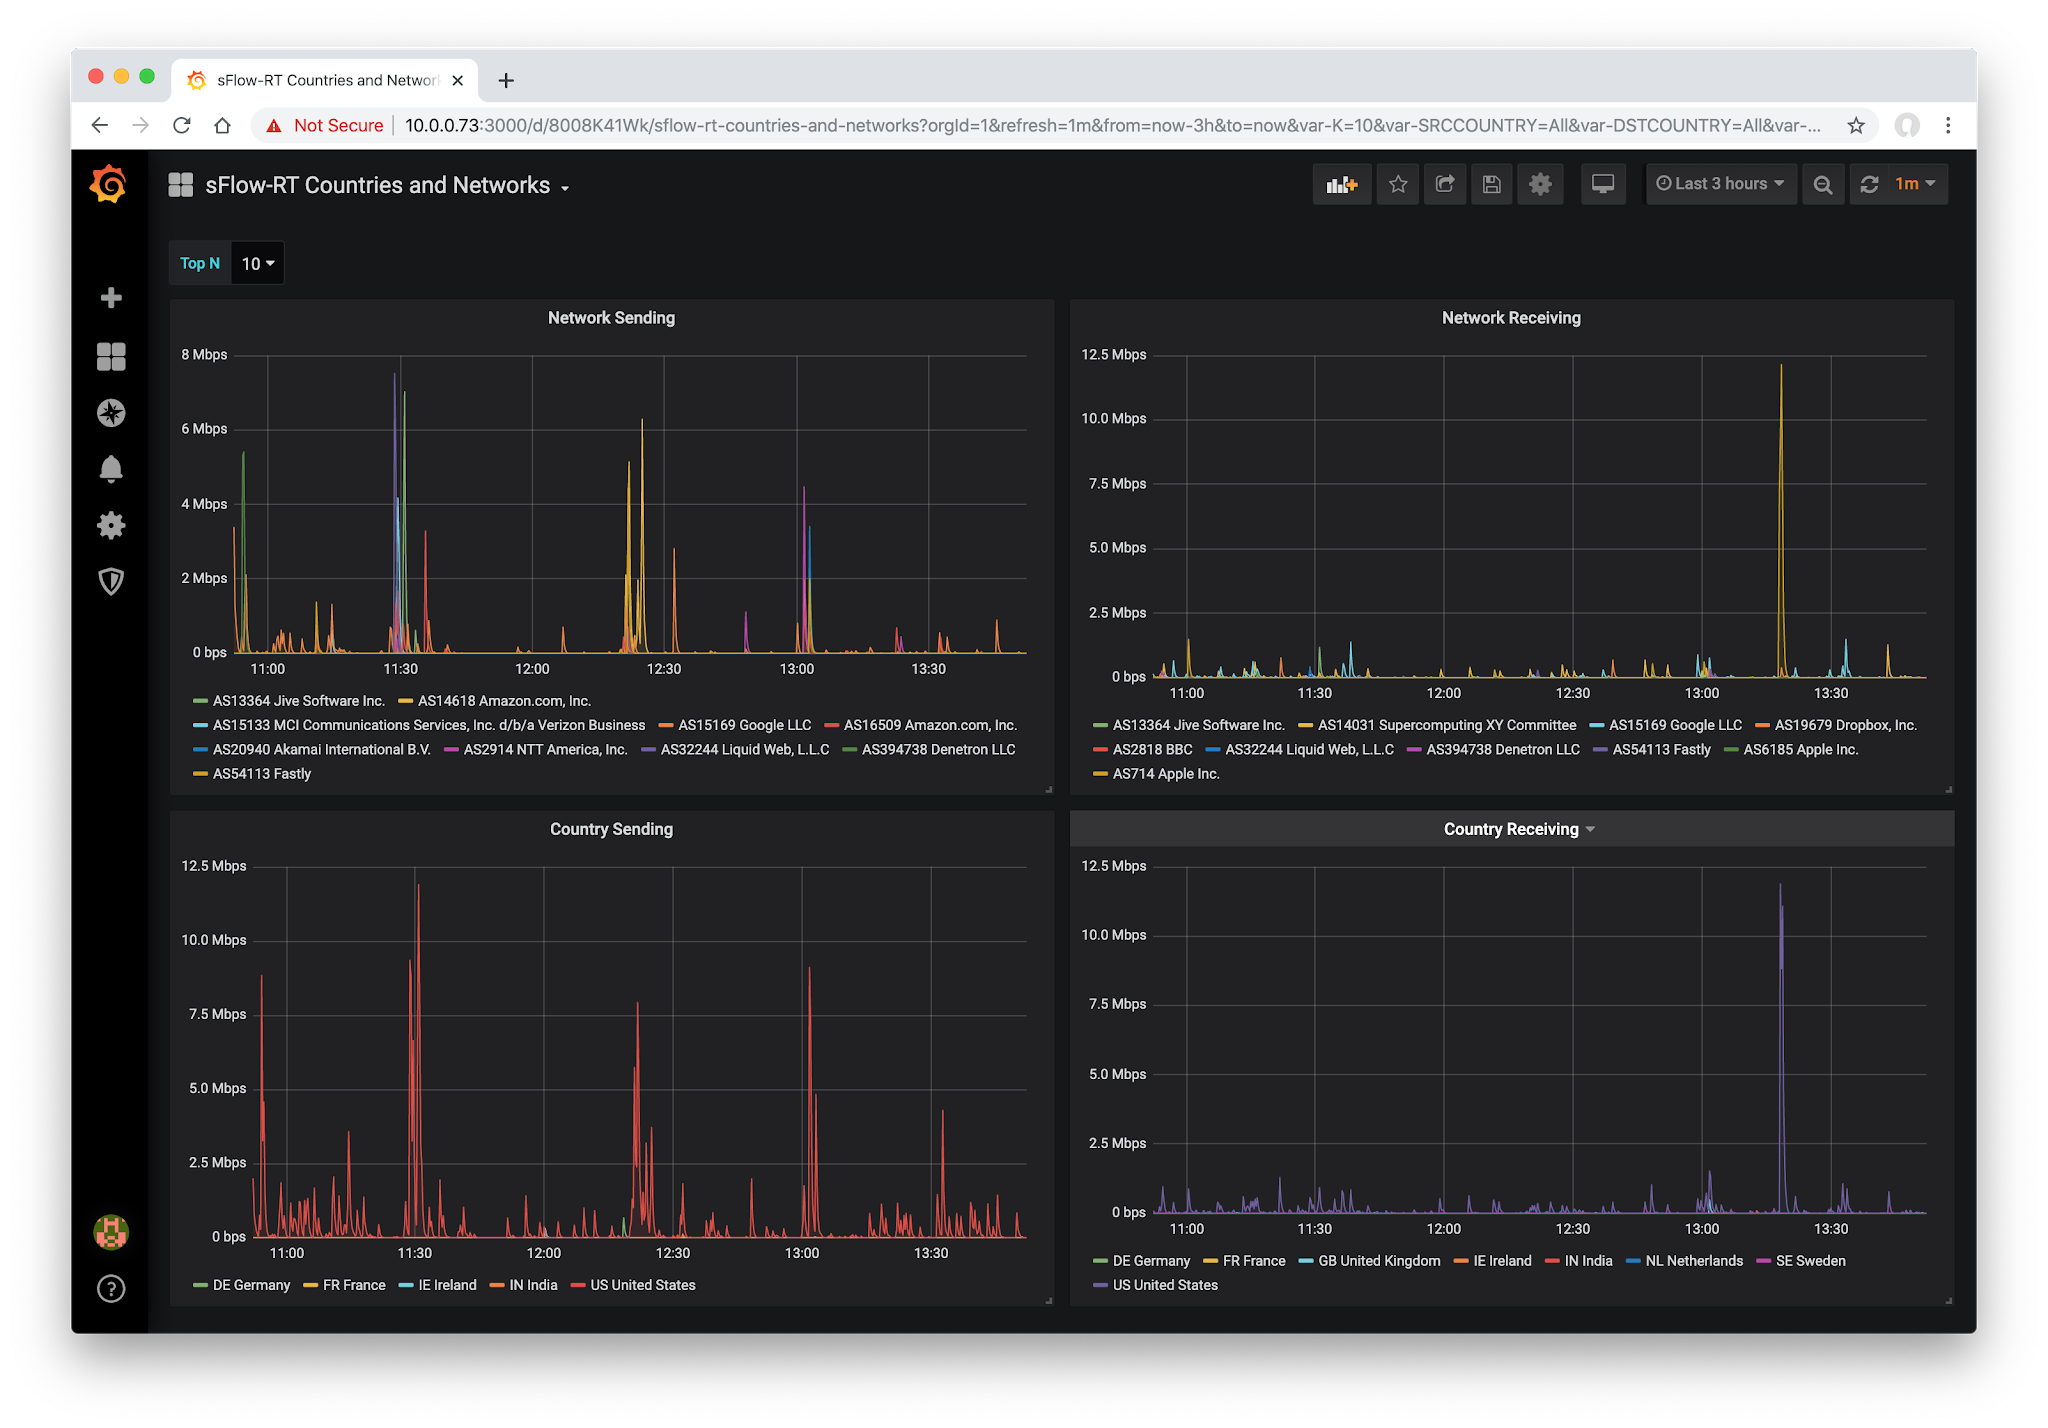Enable TV view mode with monitor icon
This screenshot has width=2048, height=1428.
[x=1603, y=184]
